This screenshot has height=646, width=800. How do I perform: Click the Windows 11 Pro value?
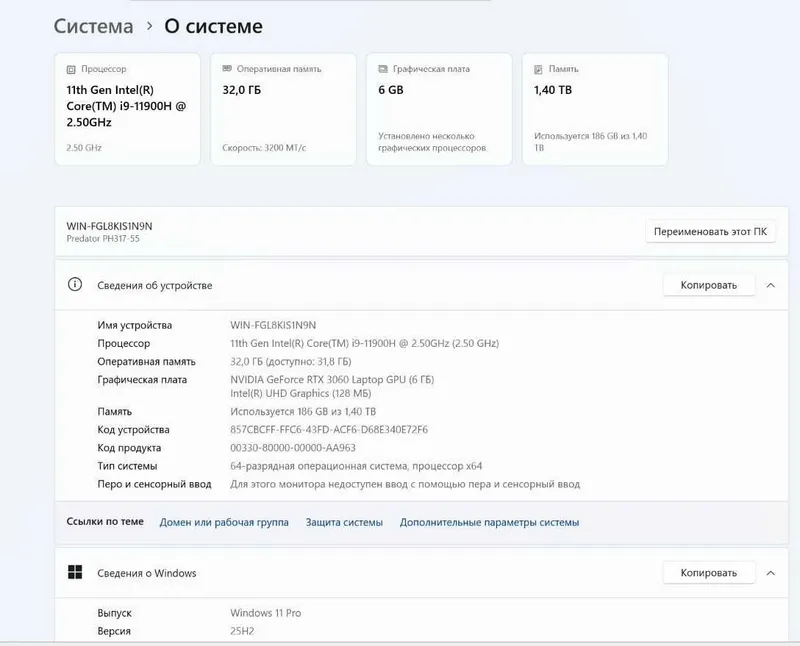(265, 613)
